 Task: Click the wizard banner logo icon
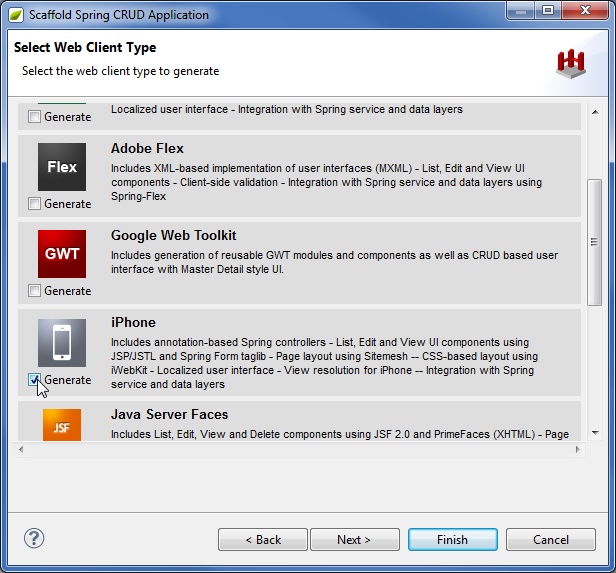[x=571, y=64]
